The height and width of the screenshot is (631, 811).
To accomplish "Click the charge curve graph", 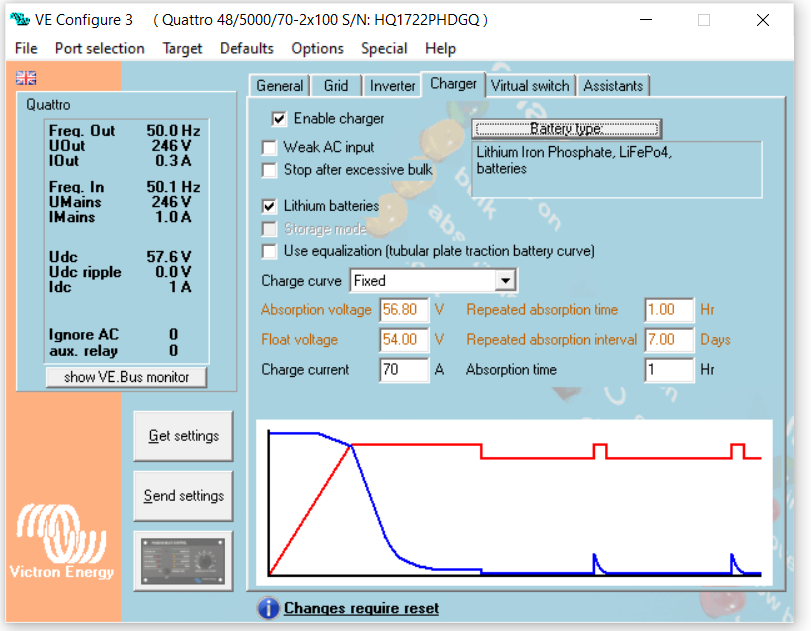I will (x=514, y=503).
